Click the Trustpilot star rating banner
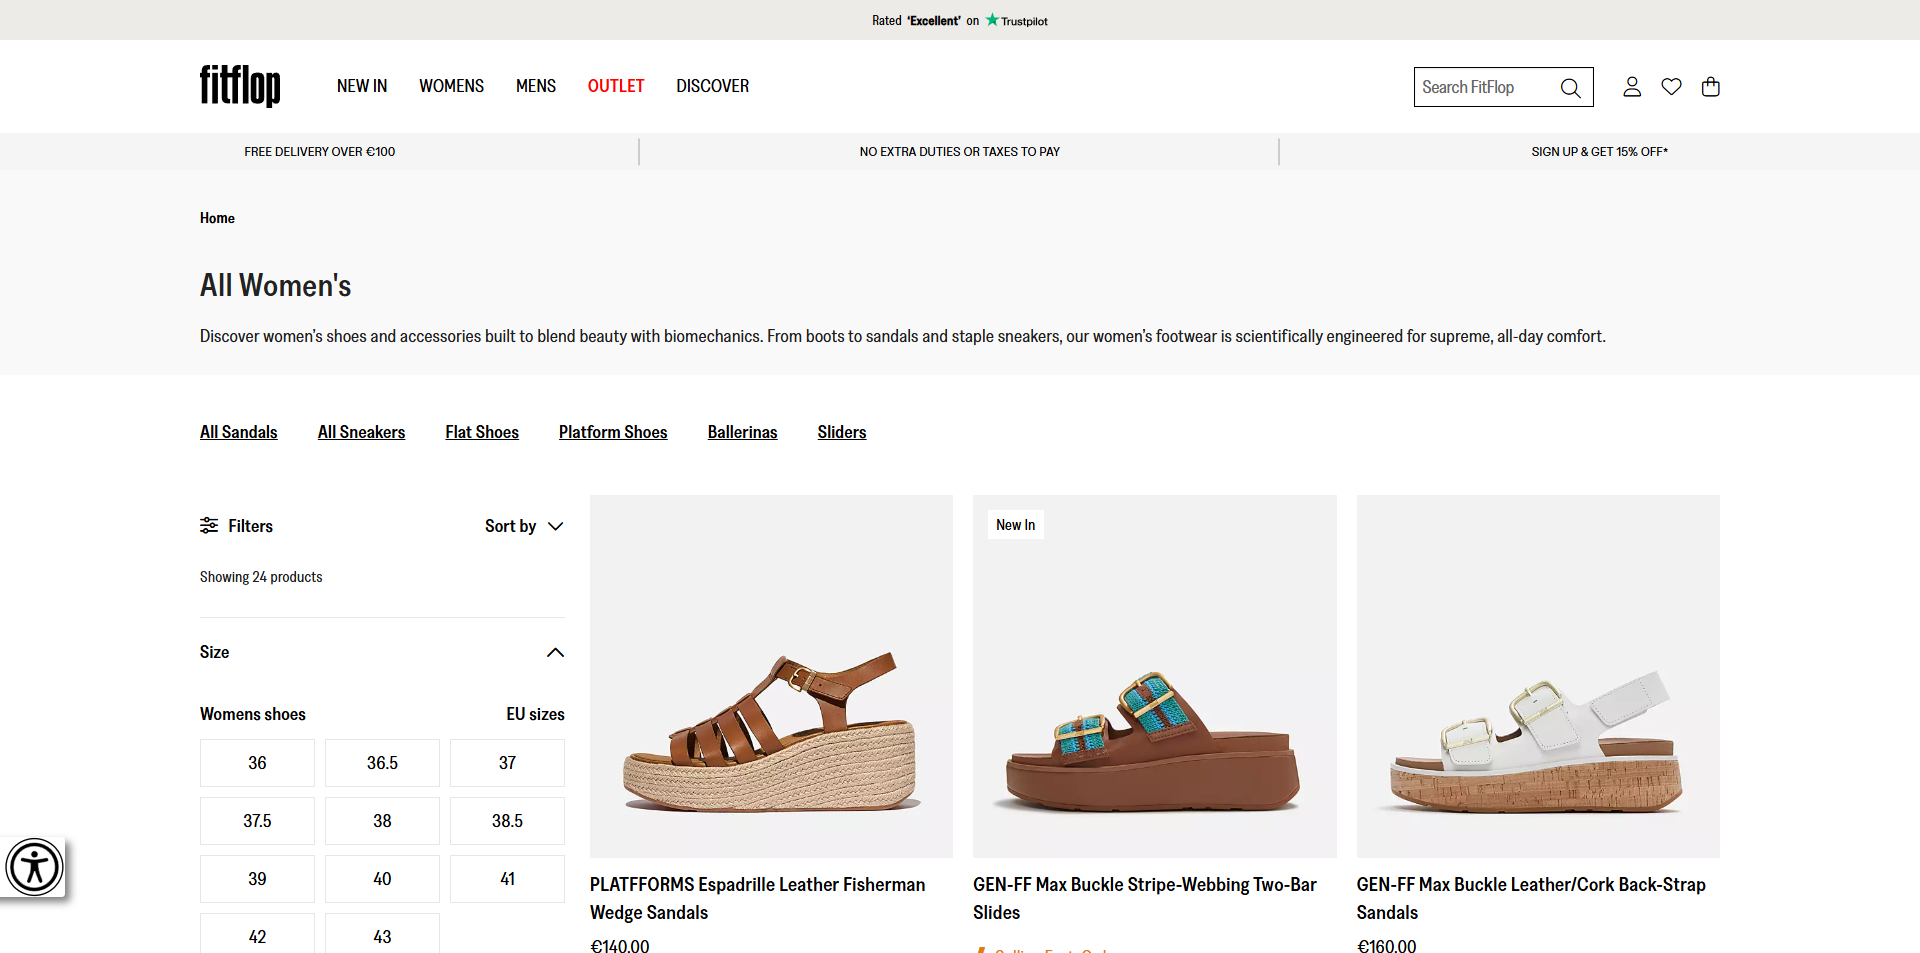Screen dimensions: 1920x953 960,20
